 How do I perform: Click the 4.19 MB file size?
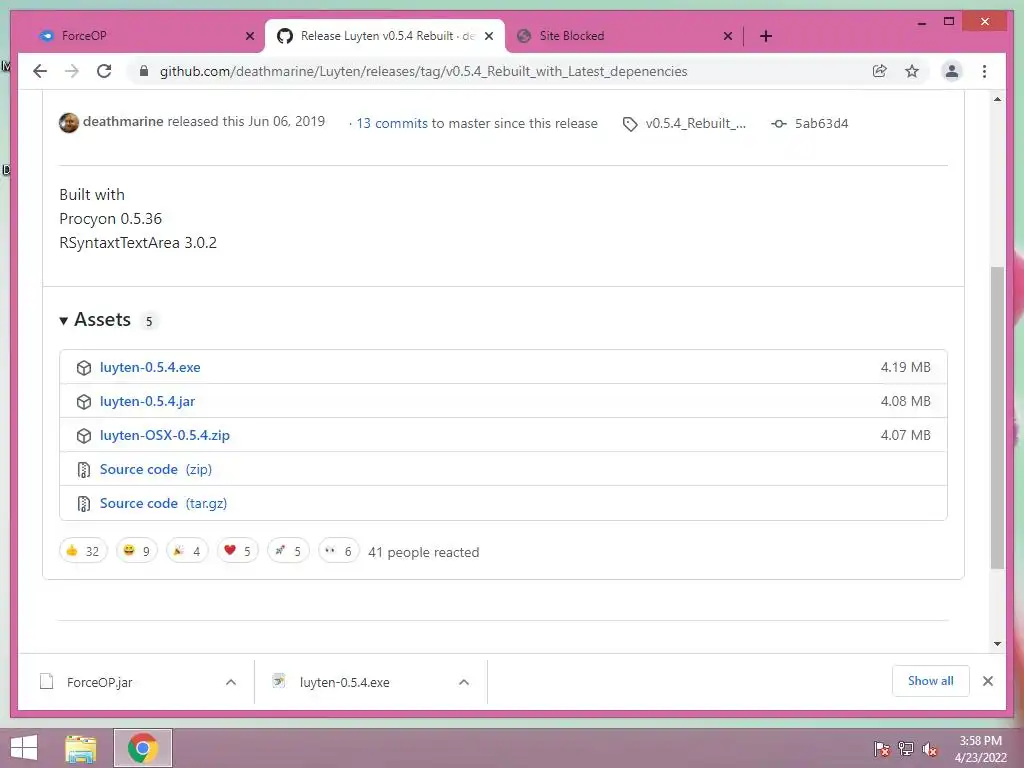point(905,367)
